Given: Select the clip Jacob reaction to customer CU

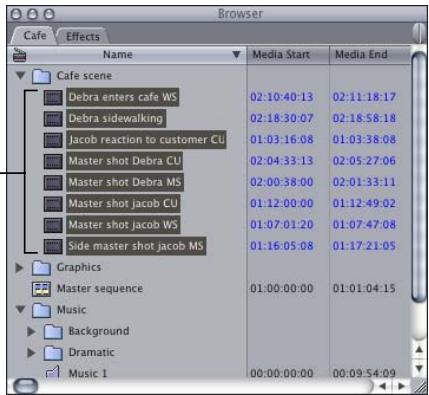Looking at the screenshot, I should pos(146,140).
